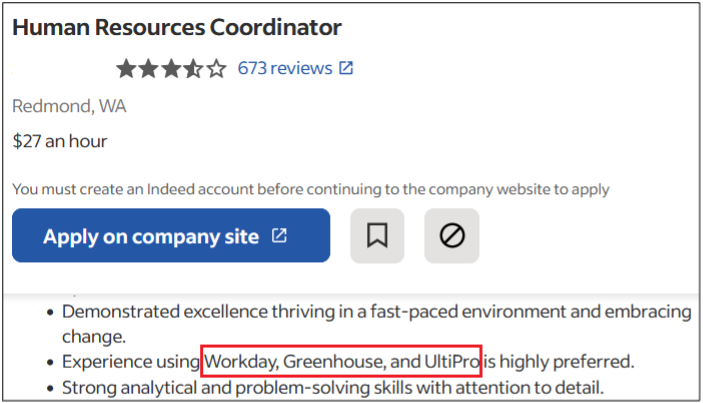Apply on company site
Screen dimensions: 703x403
(171, 235)
